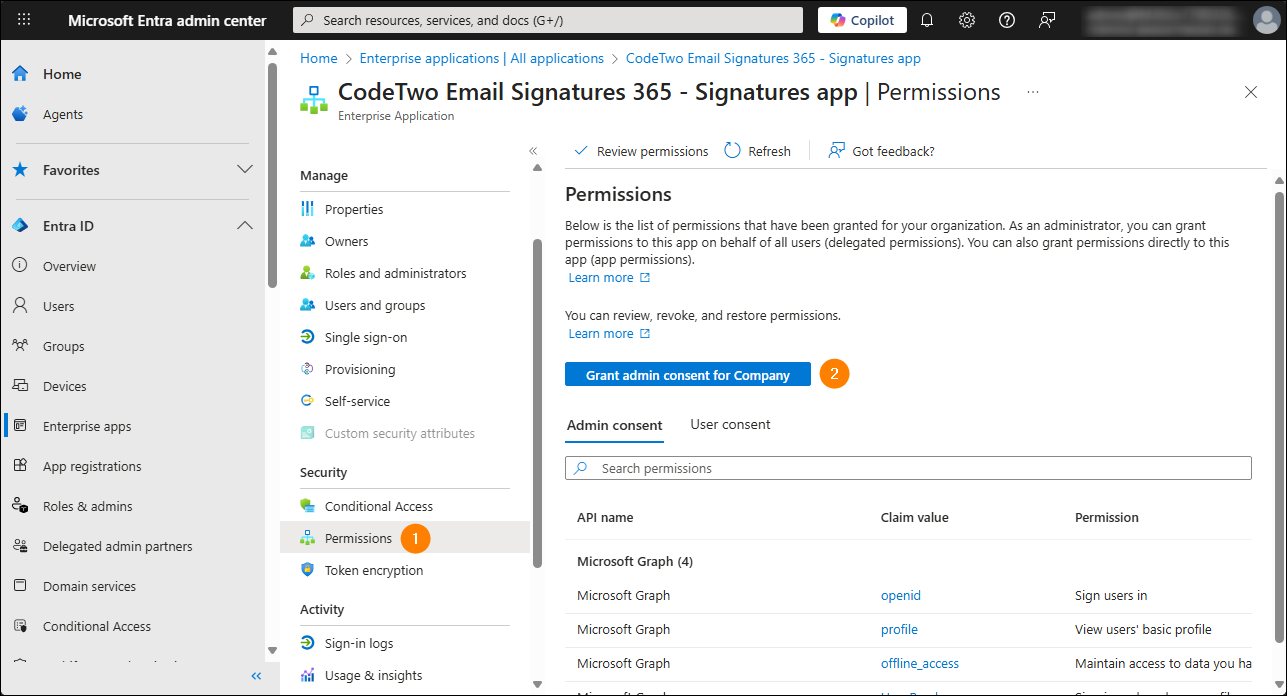Open the app launcher waffle icon
This screenshot has height=696, width=1287.
point(24,20)
